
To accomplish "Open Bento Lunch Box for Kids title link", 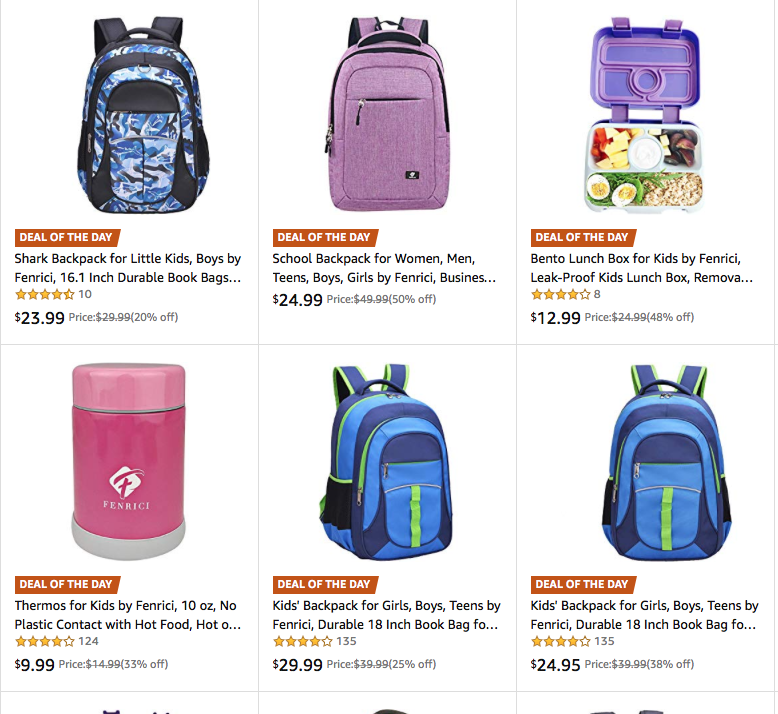I will (x=642, y=268).
